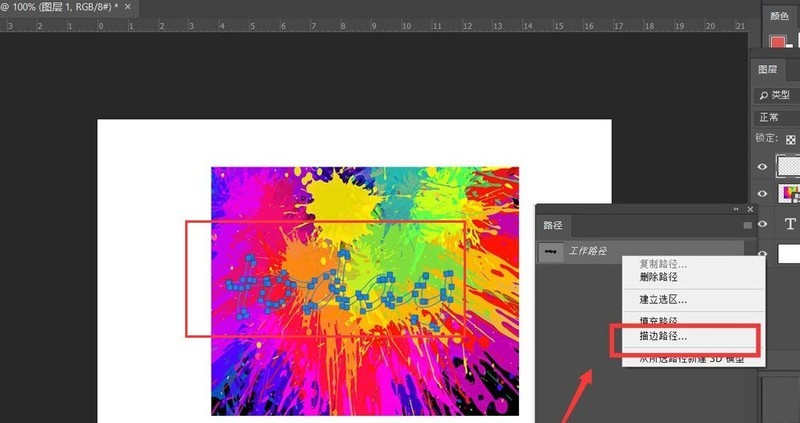
Task: Choose 建立选区... from the context menu
Action: click(x=663, y=300)
